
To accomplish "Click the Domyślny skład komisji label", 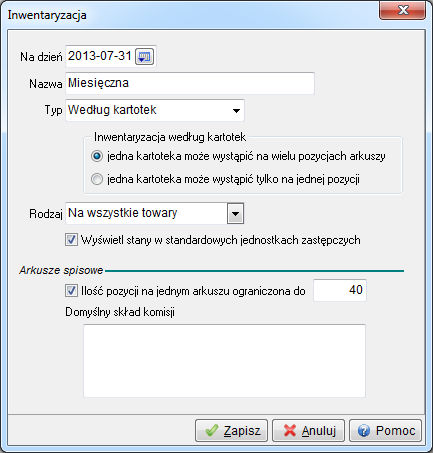I will click(120, 312).
